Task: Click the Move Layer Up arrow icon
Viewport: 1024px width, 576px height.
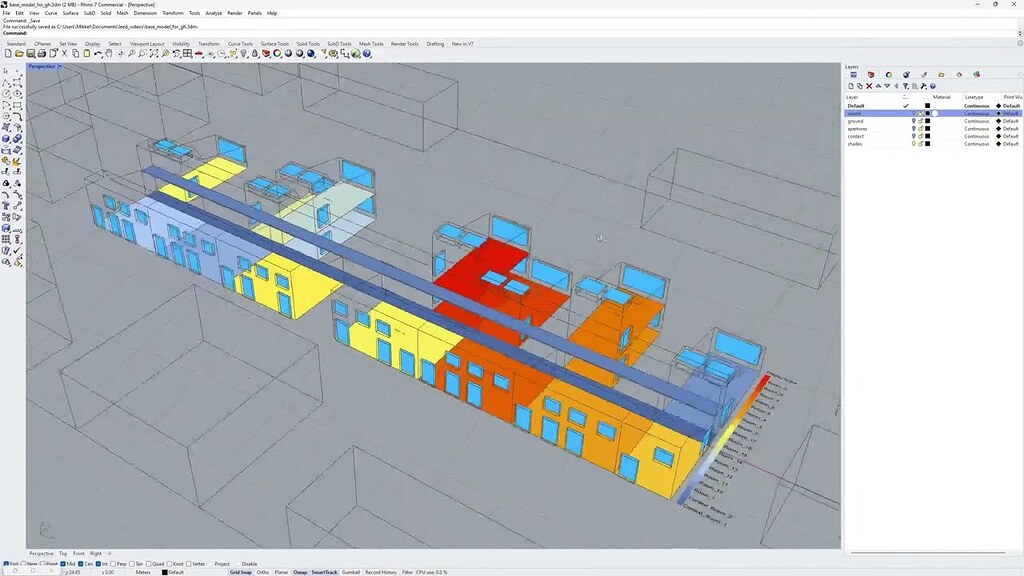Action: pos(877,86)
